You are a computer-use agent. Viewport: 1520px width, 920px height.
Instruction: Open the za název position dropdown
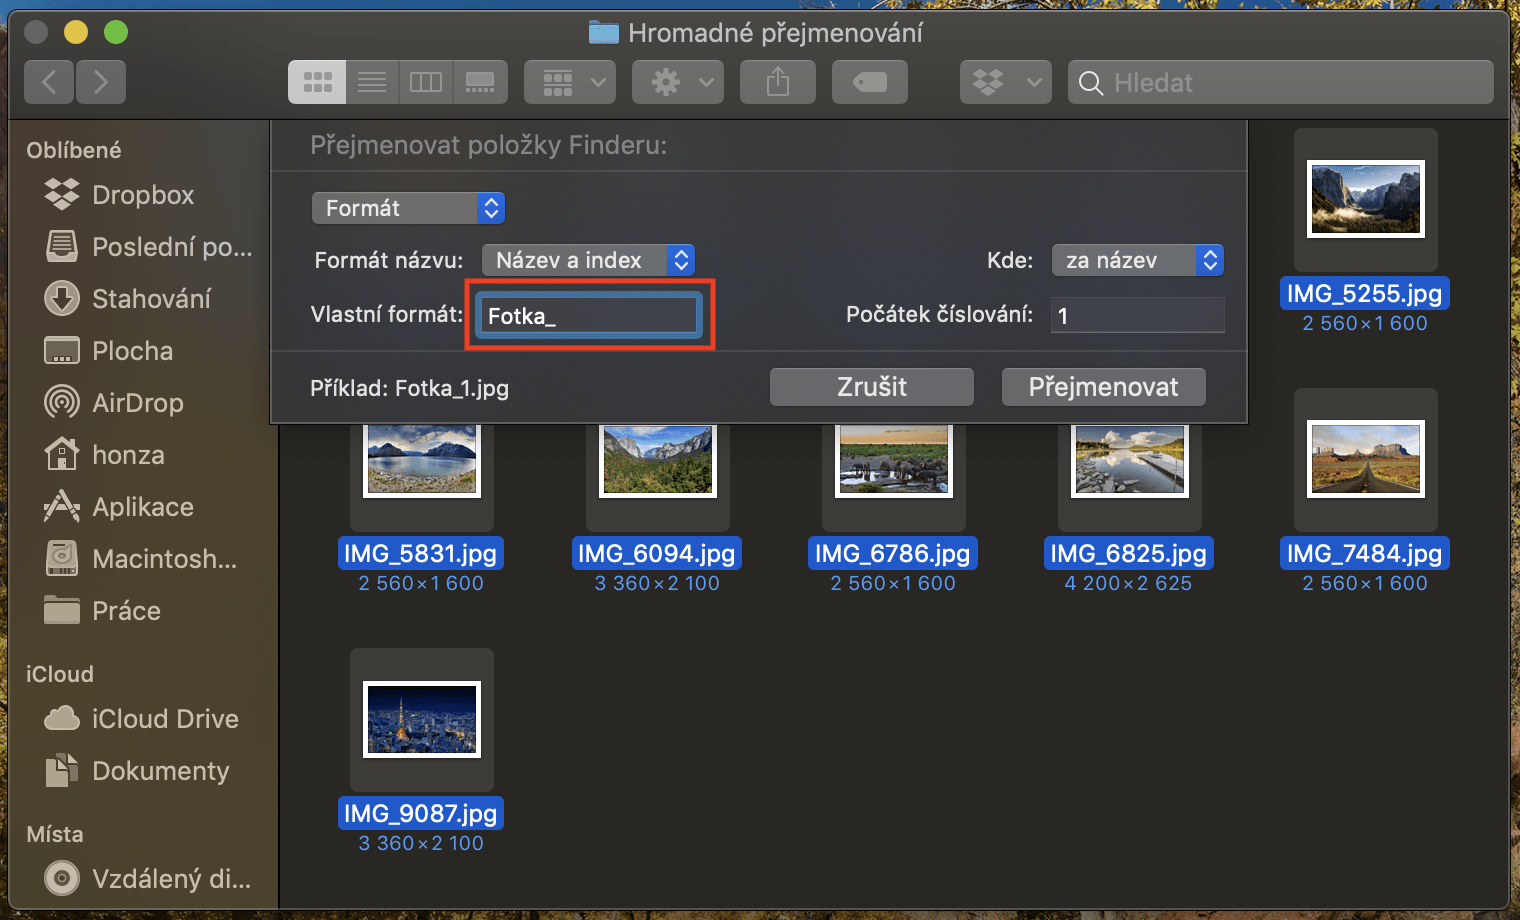point(1138,260)
